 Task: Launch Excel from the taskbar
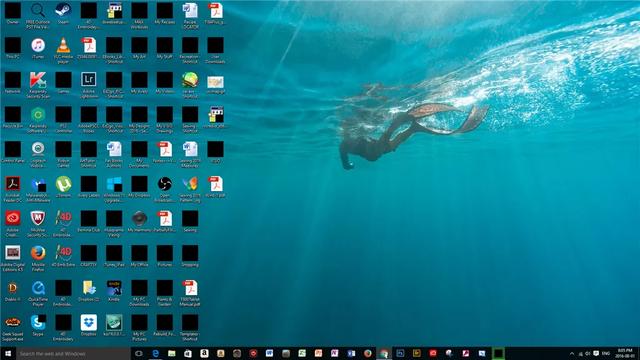[x=302, y=353]
